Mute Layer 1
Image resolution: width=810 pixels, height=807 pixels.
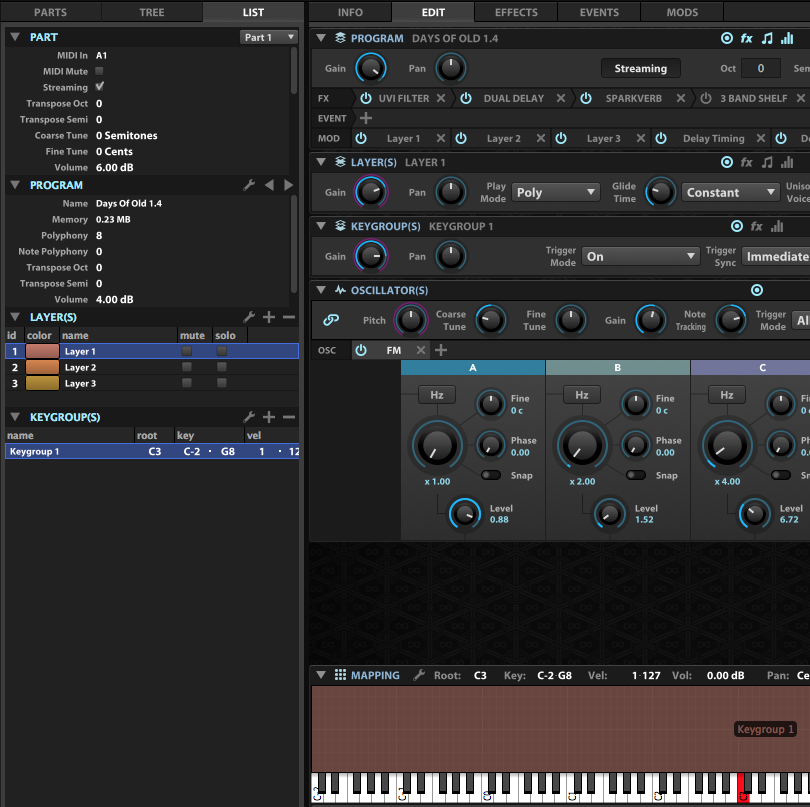187,351
